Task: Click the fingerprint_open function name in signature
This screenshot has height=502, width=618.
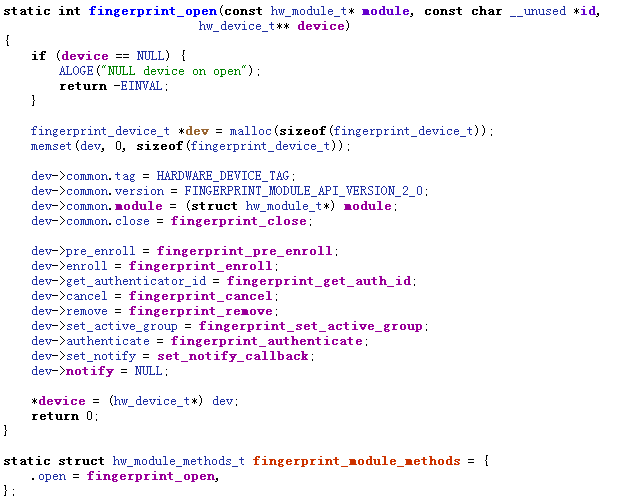Action: (x=153, y=11)
